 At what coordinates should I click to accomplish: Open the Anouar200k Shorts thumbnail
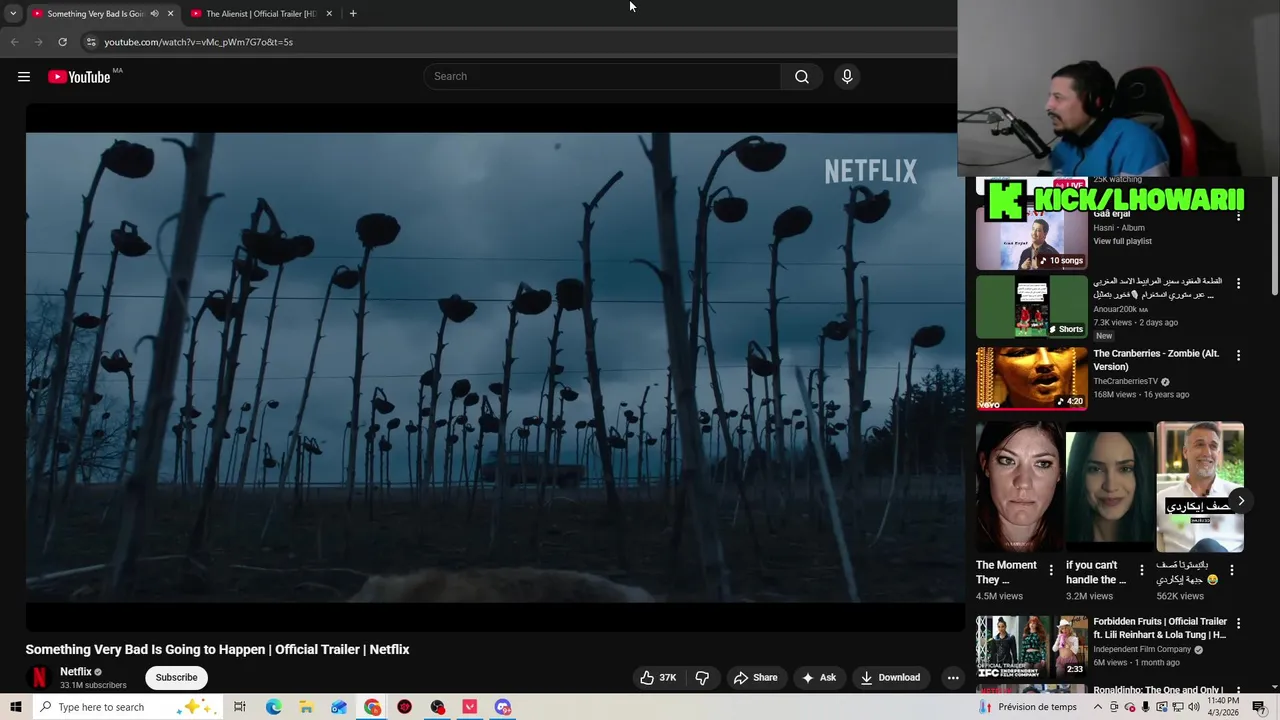[1031, 307]
